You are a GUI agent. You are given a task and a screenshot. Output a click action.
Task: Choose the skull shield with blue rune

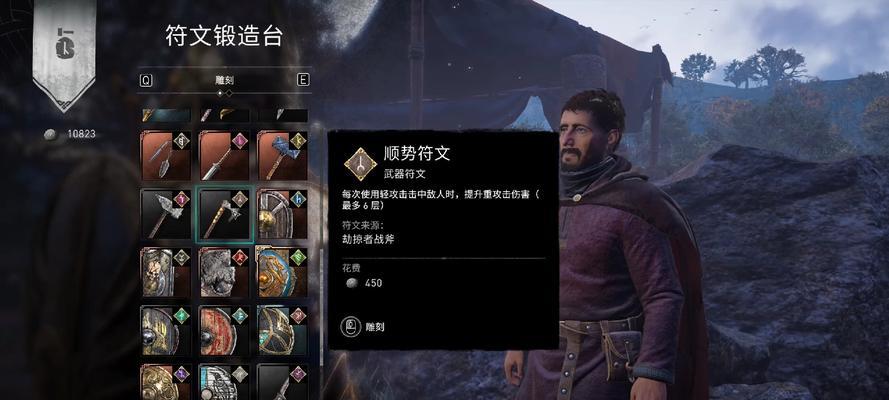[x=283, y=215]
